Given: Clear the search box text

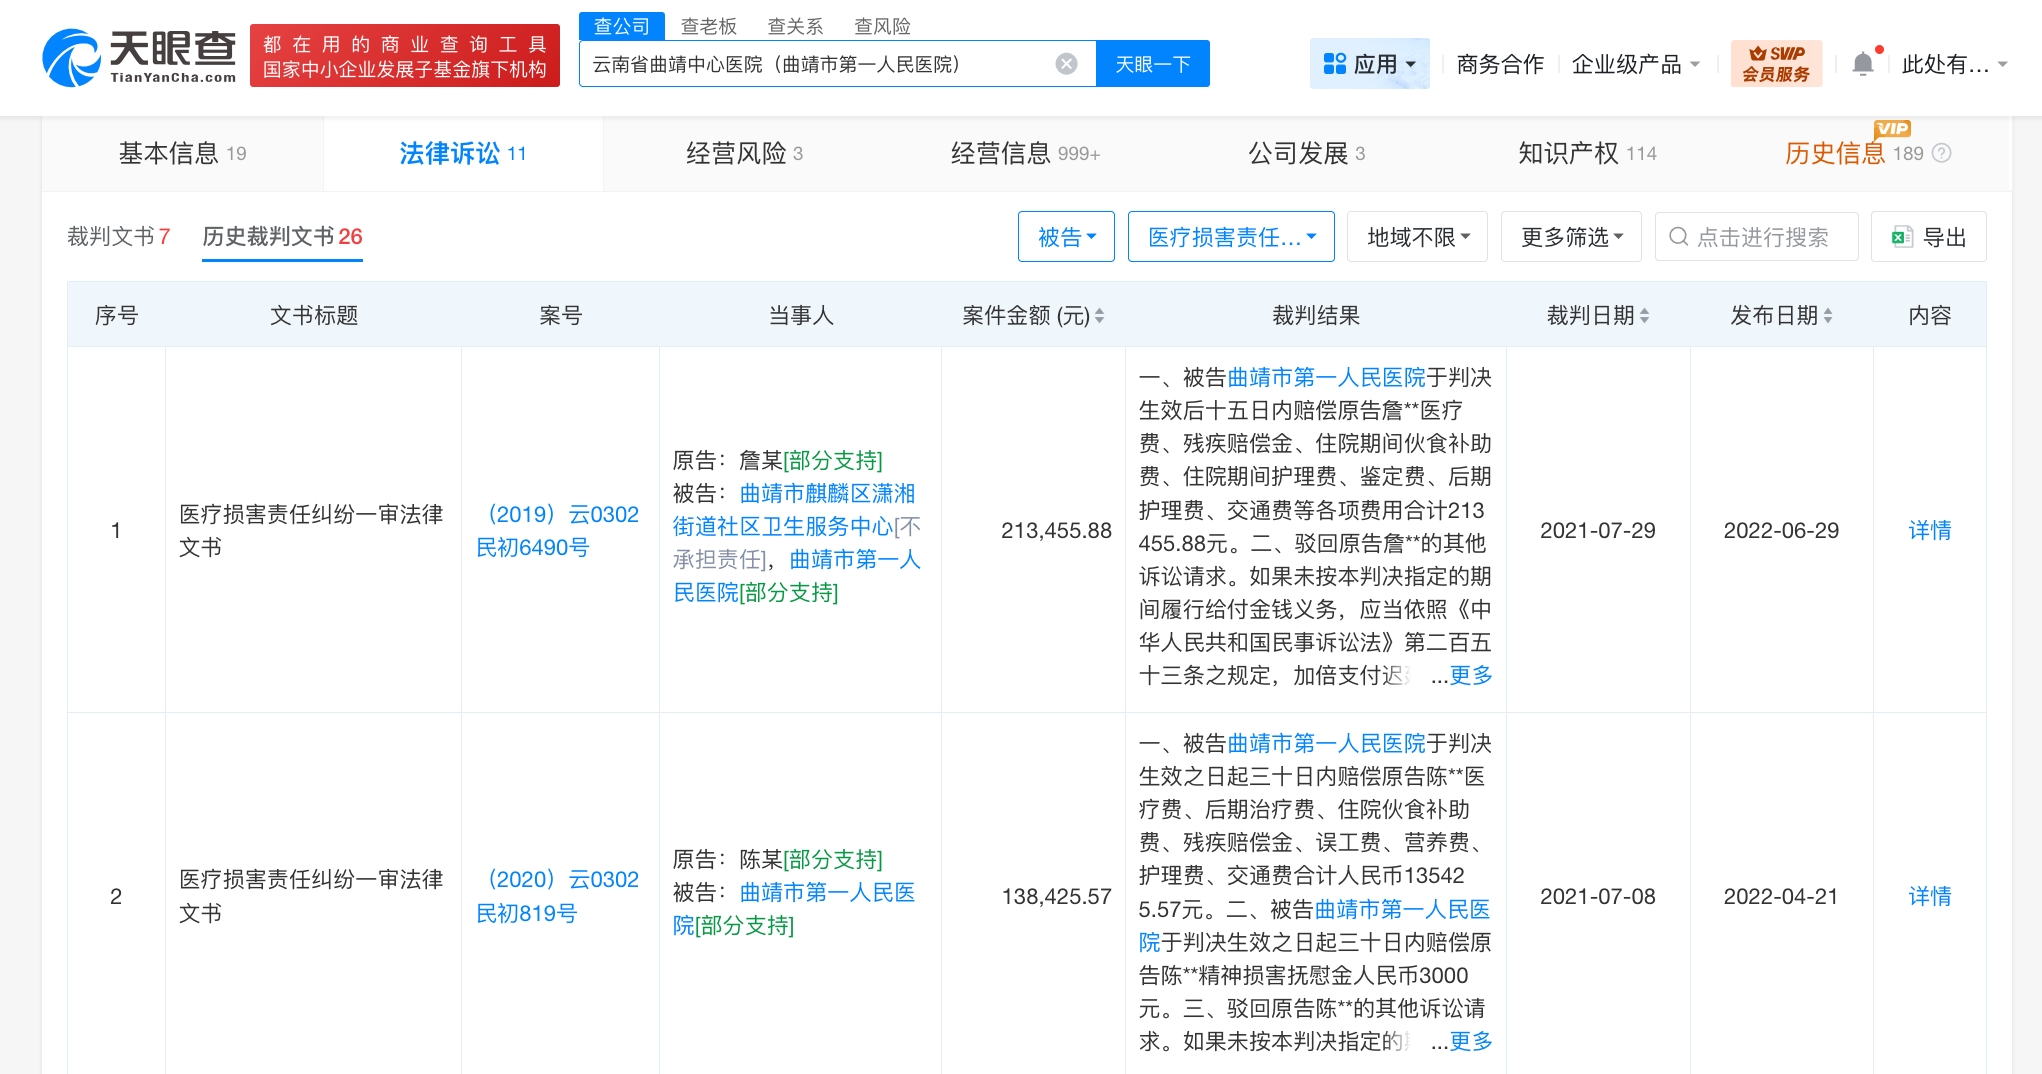Looking at the screenshot, I should pos(1067,64).
